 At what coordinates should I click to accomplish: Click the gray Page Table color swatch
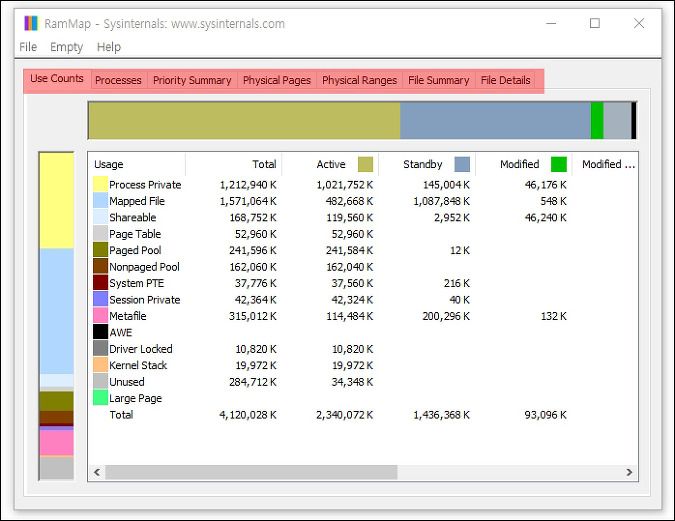click(100, 233)
